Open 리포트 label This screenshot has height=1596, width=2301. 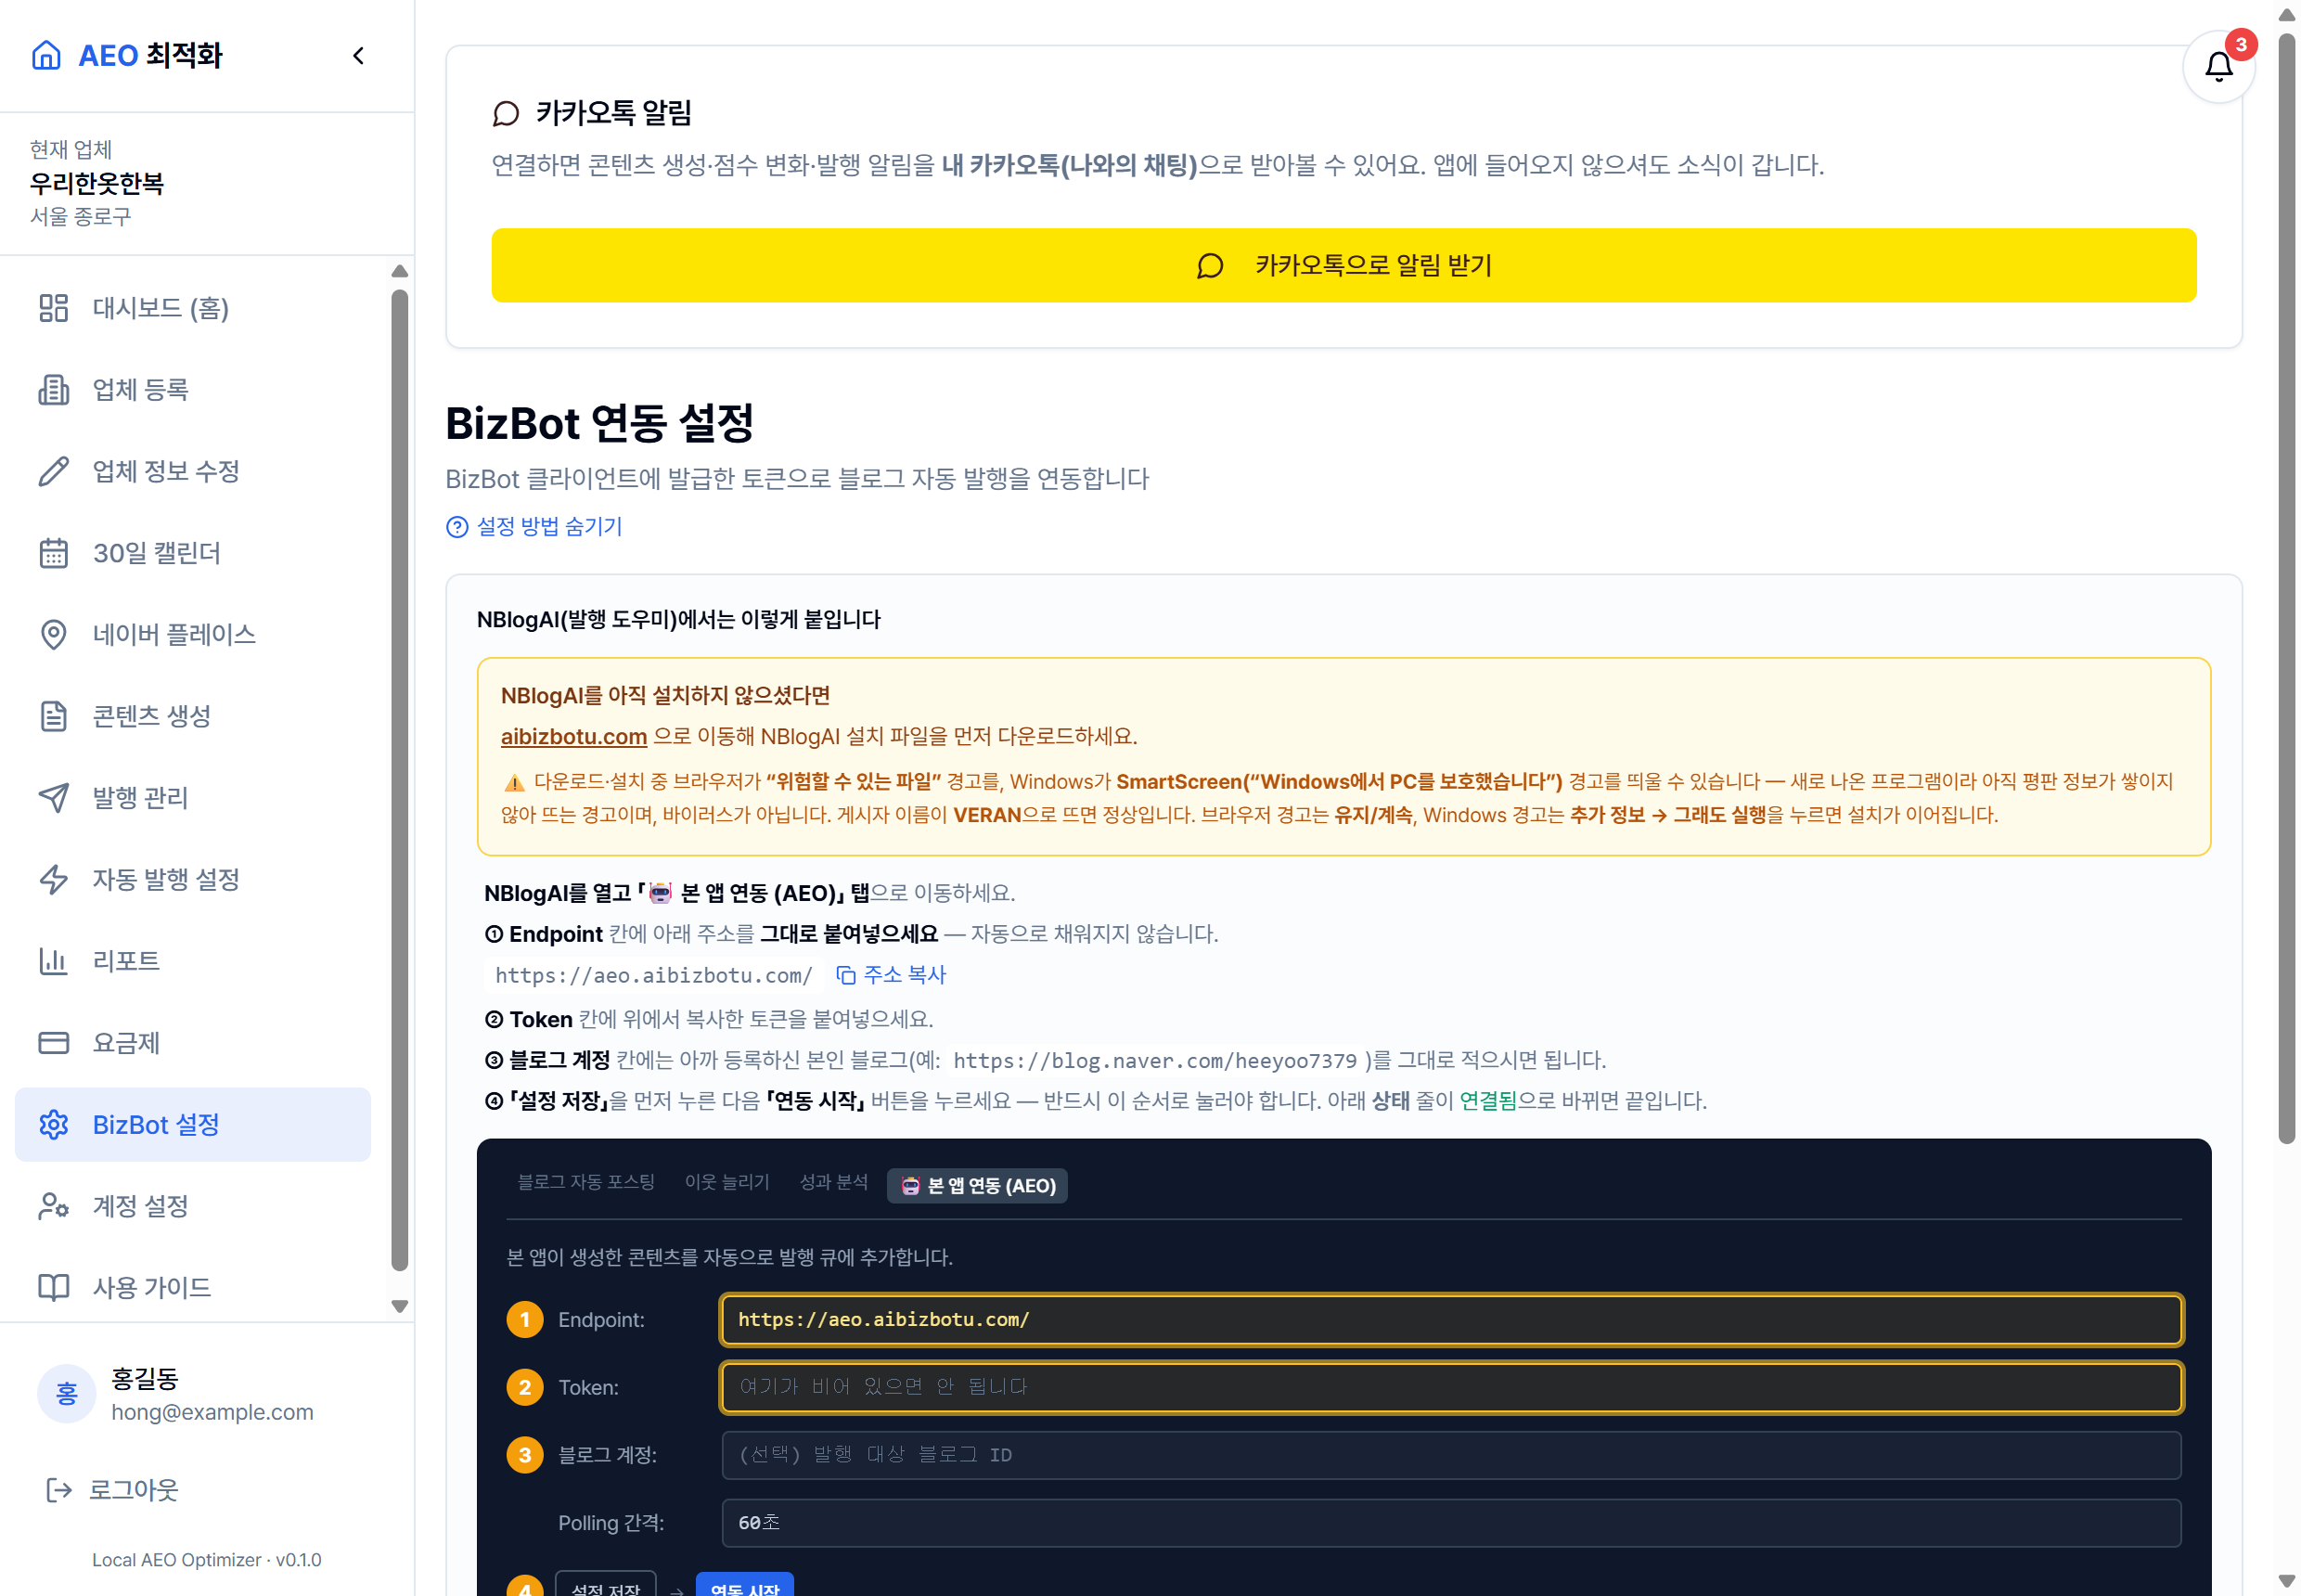126,961
